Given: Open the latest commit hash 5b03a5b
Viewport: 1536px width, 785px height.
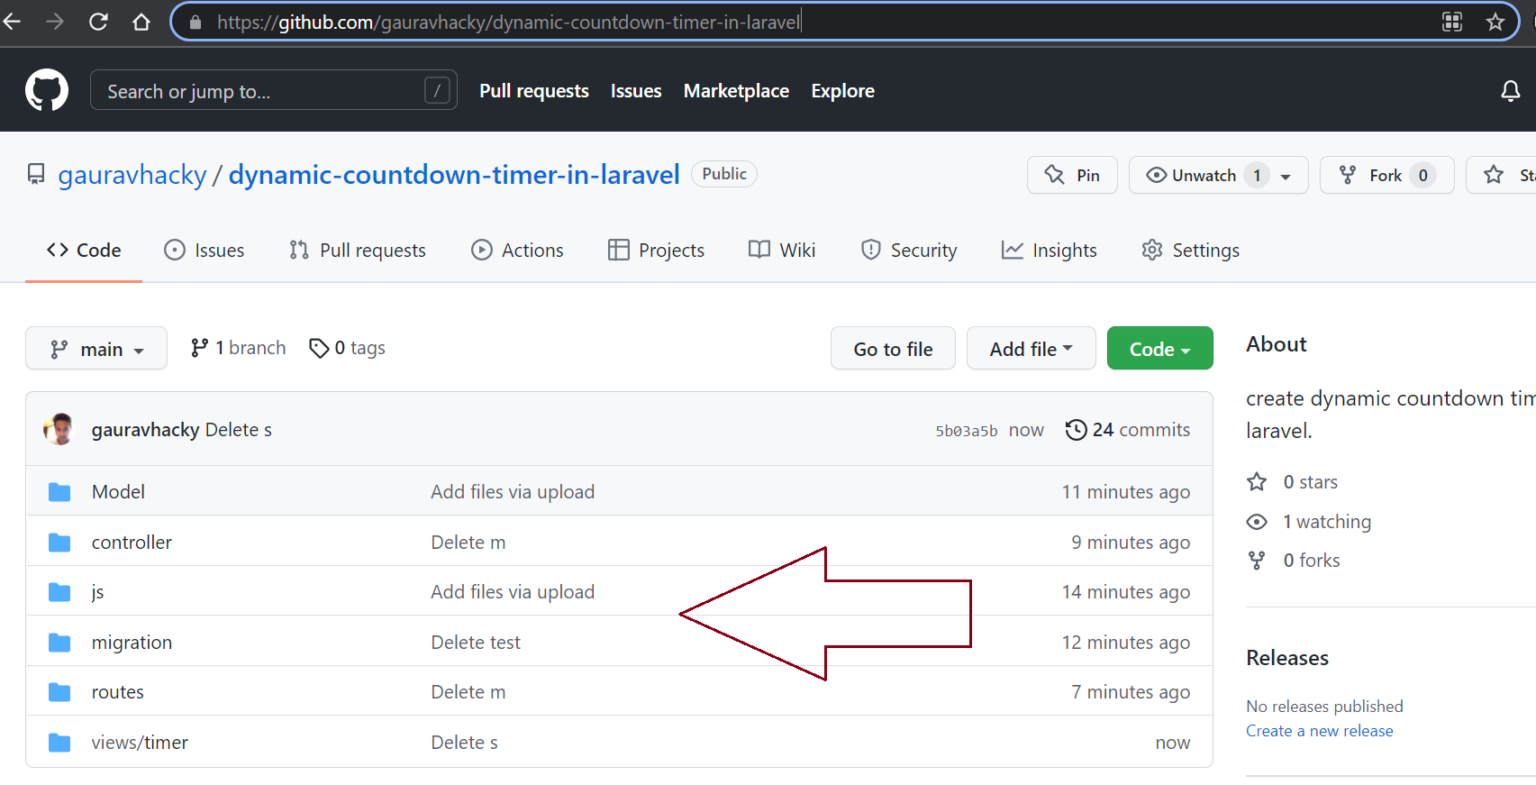Looking at the screenshot, I should 966,431.
